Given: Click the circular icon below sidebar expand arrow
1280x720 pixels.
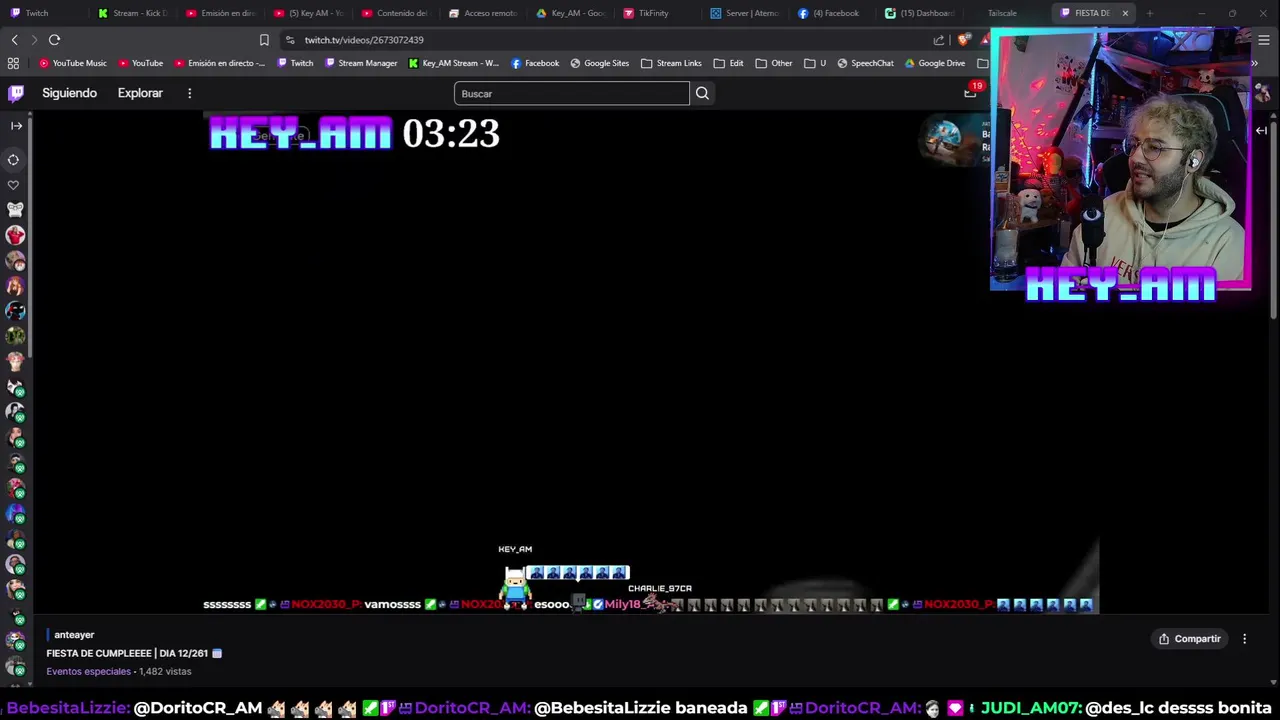Looking at the screenshot, I should pyautogui.click(x=14, y=160).
